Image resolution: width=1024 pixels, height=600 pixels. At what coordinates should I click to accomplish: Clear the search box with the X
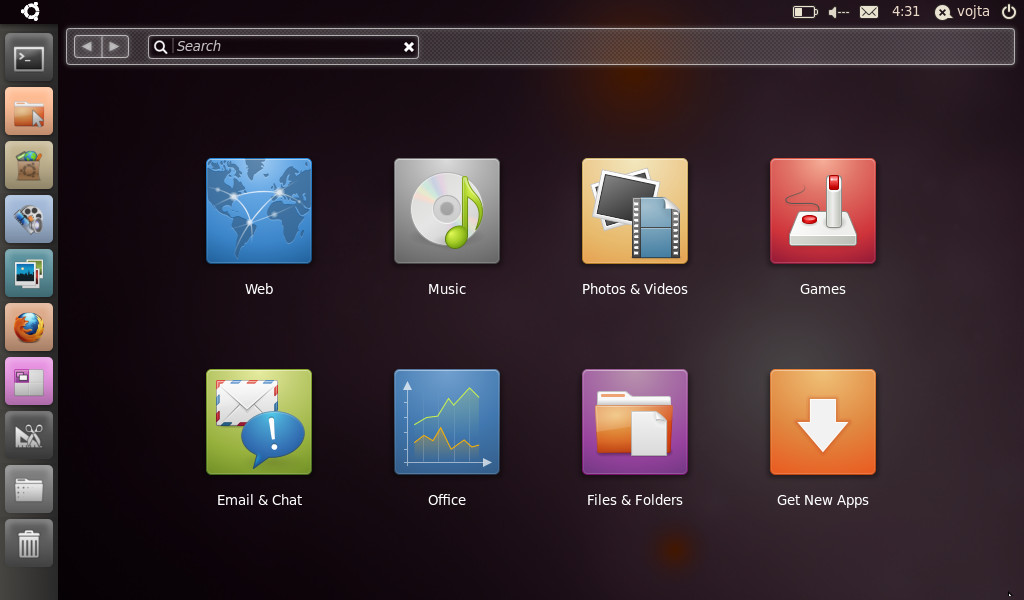[x=408, y=47]
